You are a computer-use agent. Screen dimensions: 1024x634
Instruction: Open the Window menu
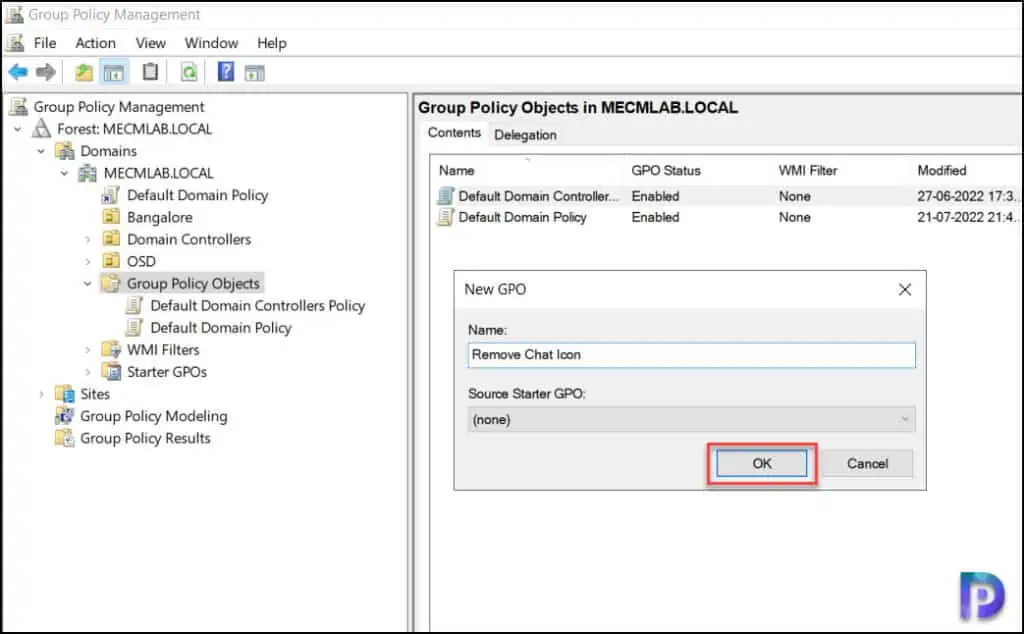coord(211,43)
